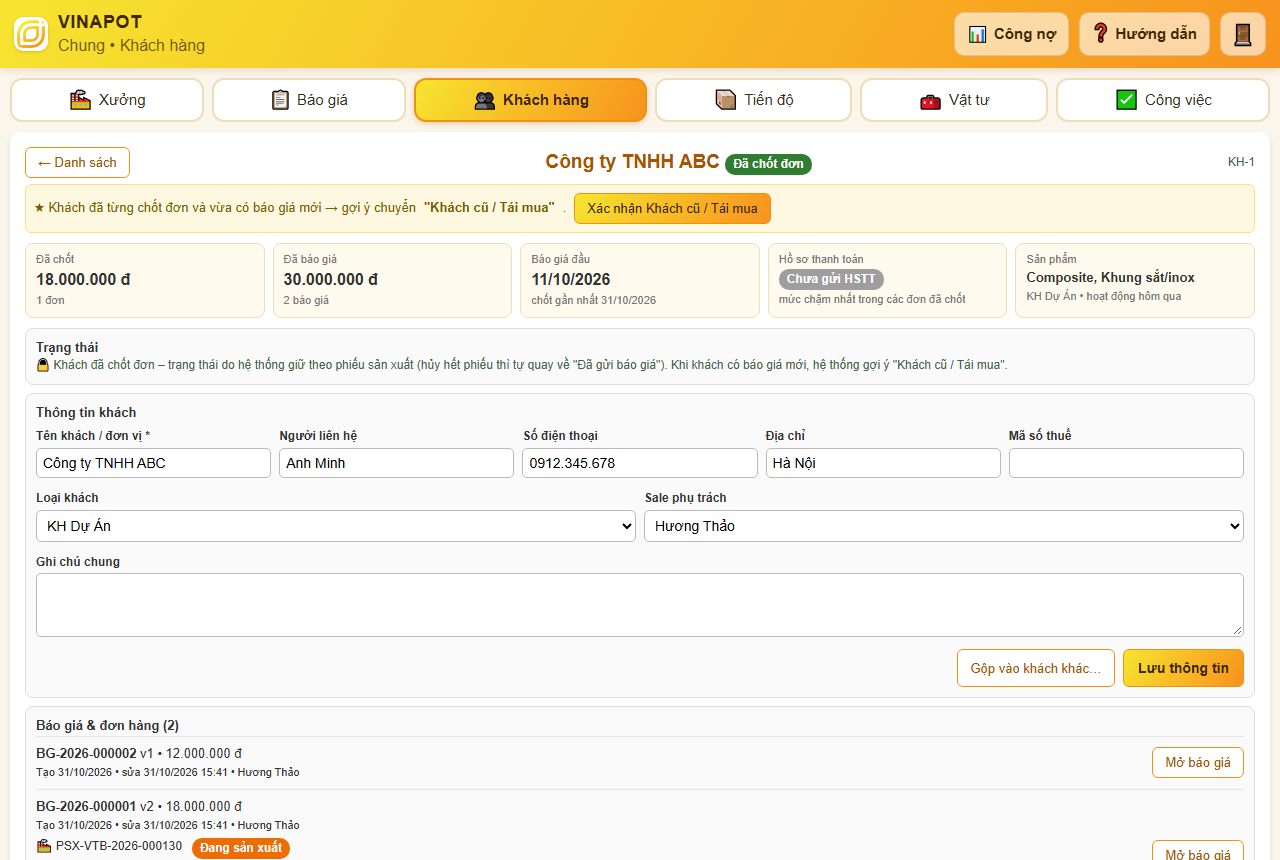Click the Chưa gửi HSTT badge

pyautogui.click(x=831, y=279)
